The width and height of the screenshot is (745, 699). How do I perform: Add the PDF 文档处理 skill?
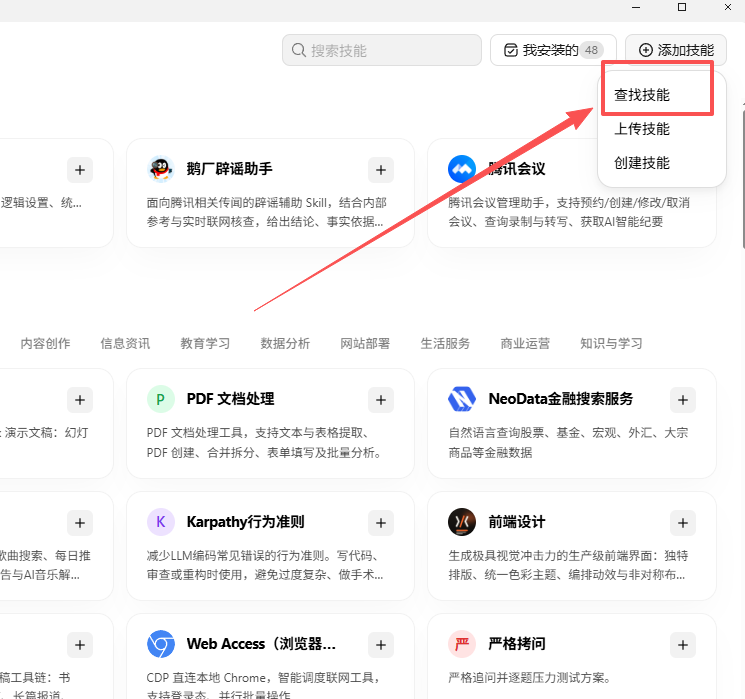click(x=381, y=400)
